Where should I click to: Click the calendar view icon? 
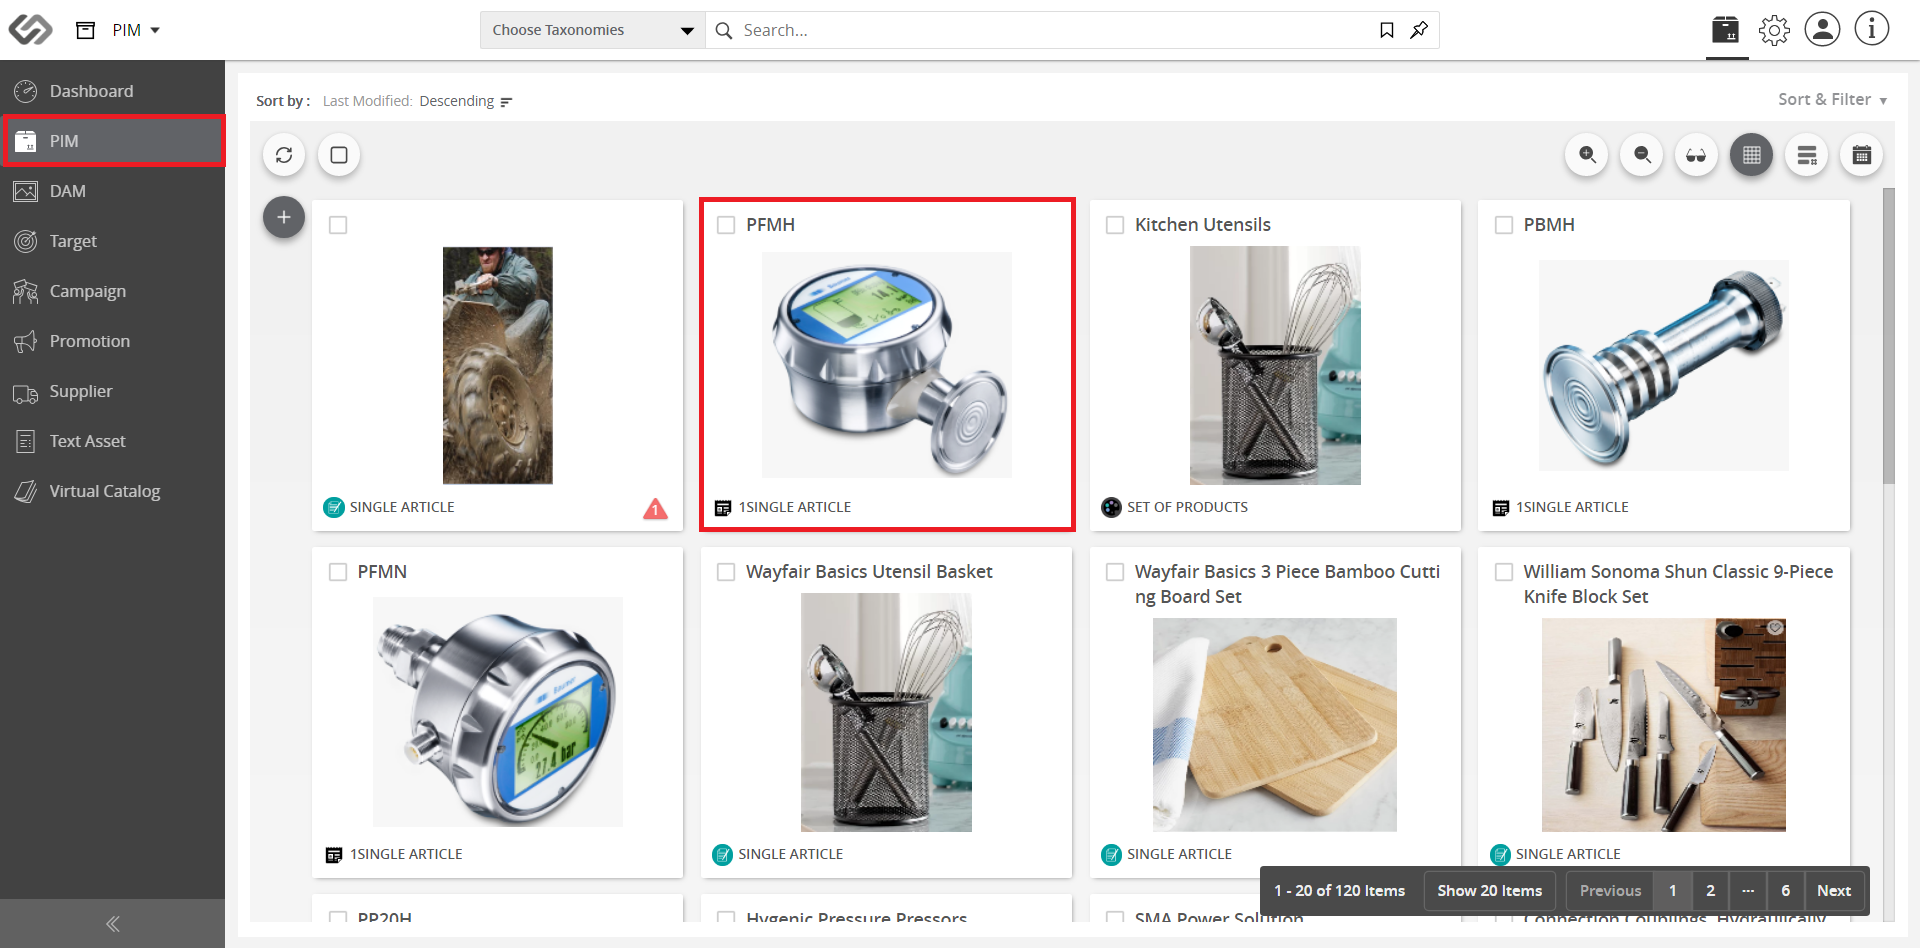(x=1862, y=155)
